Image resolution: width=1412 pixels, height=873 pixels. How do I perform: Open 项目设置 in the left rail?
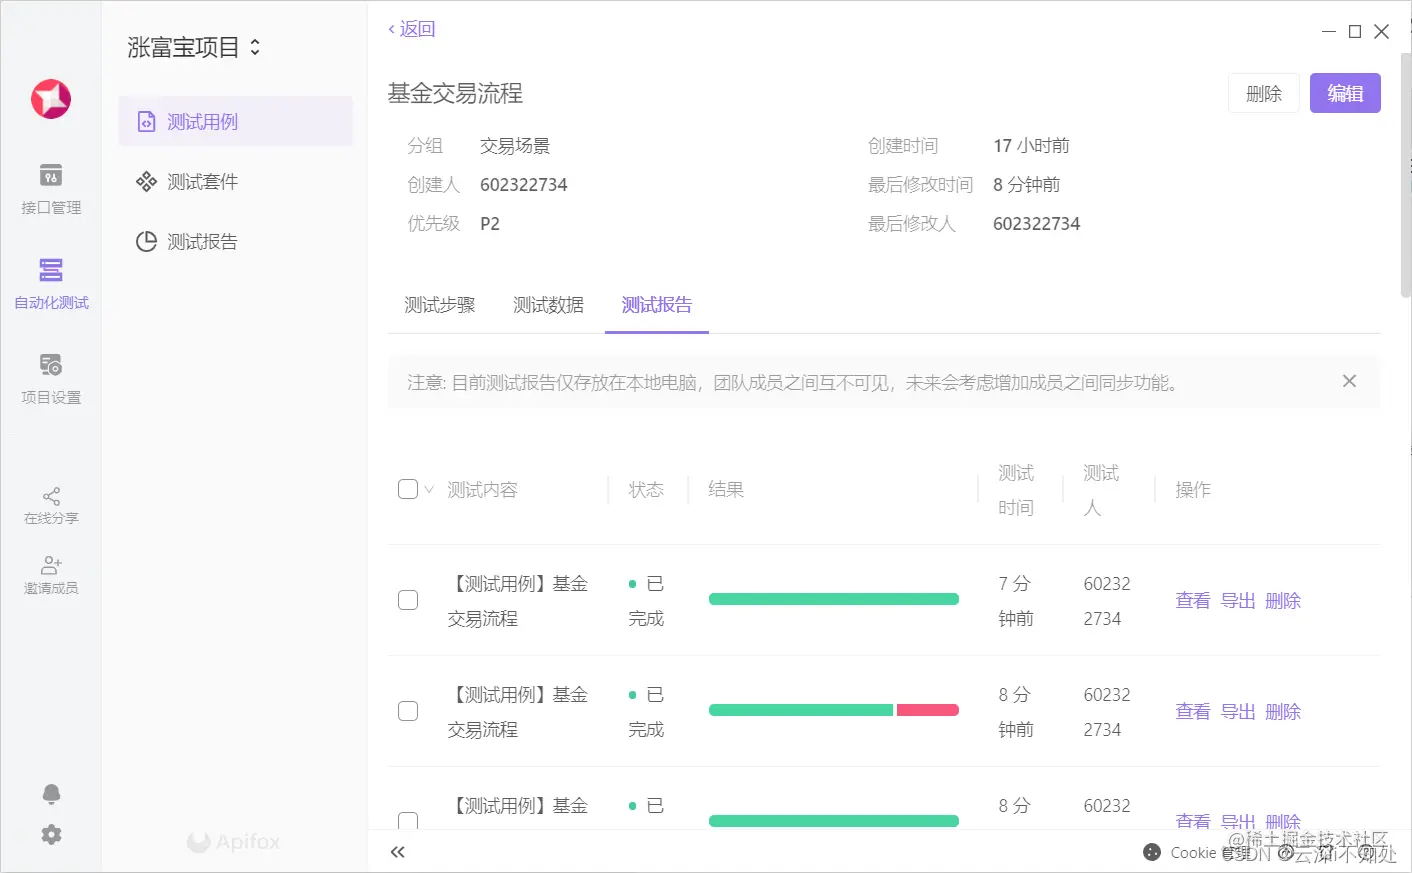51,379
